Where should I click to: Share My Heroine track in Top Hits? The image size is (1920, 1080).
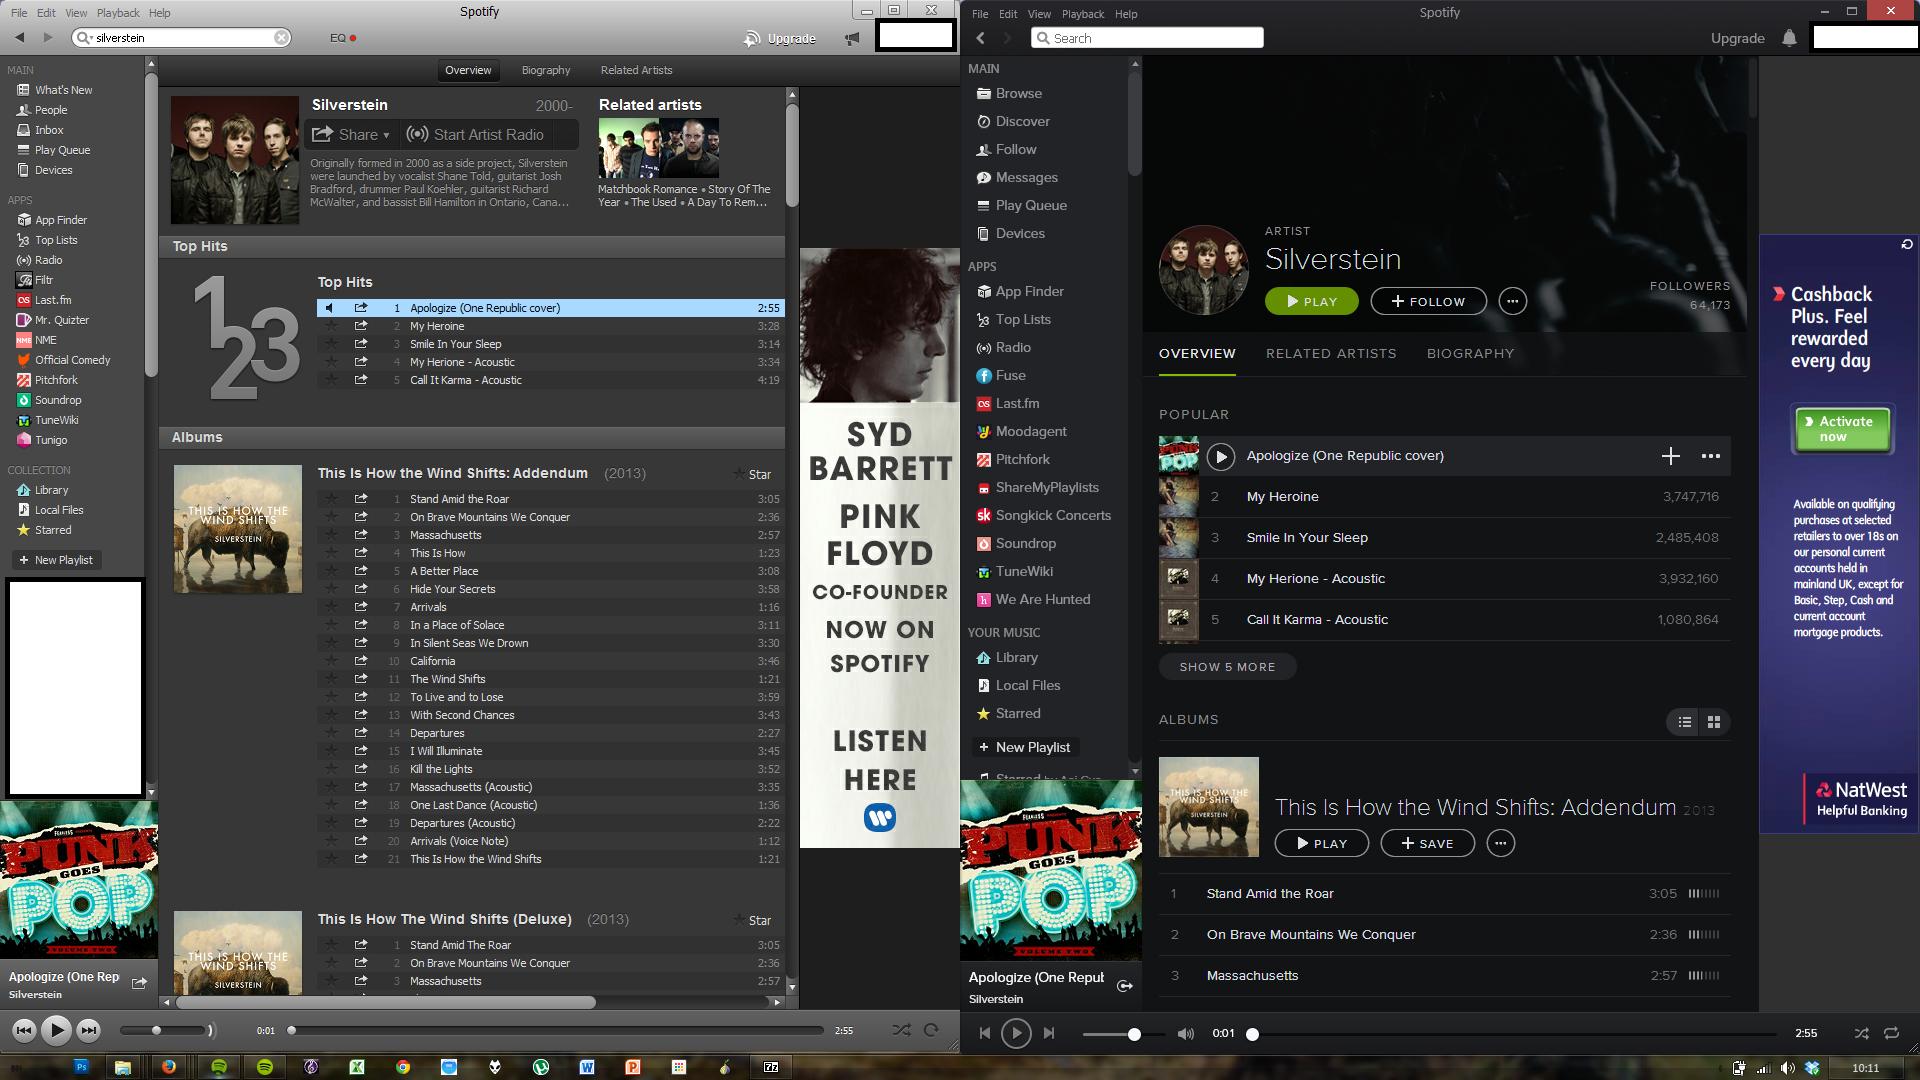[x=361, y=326]
